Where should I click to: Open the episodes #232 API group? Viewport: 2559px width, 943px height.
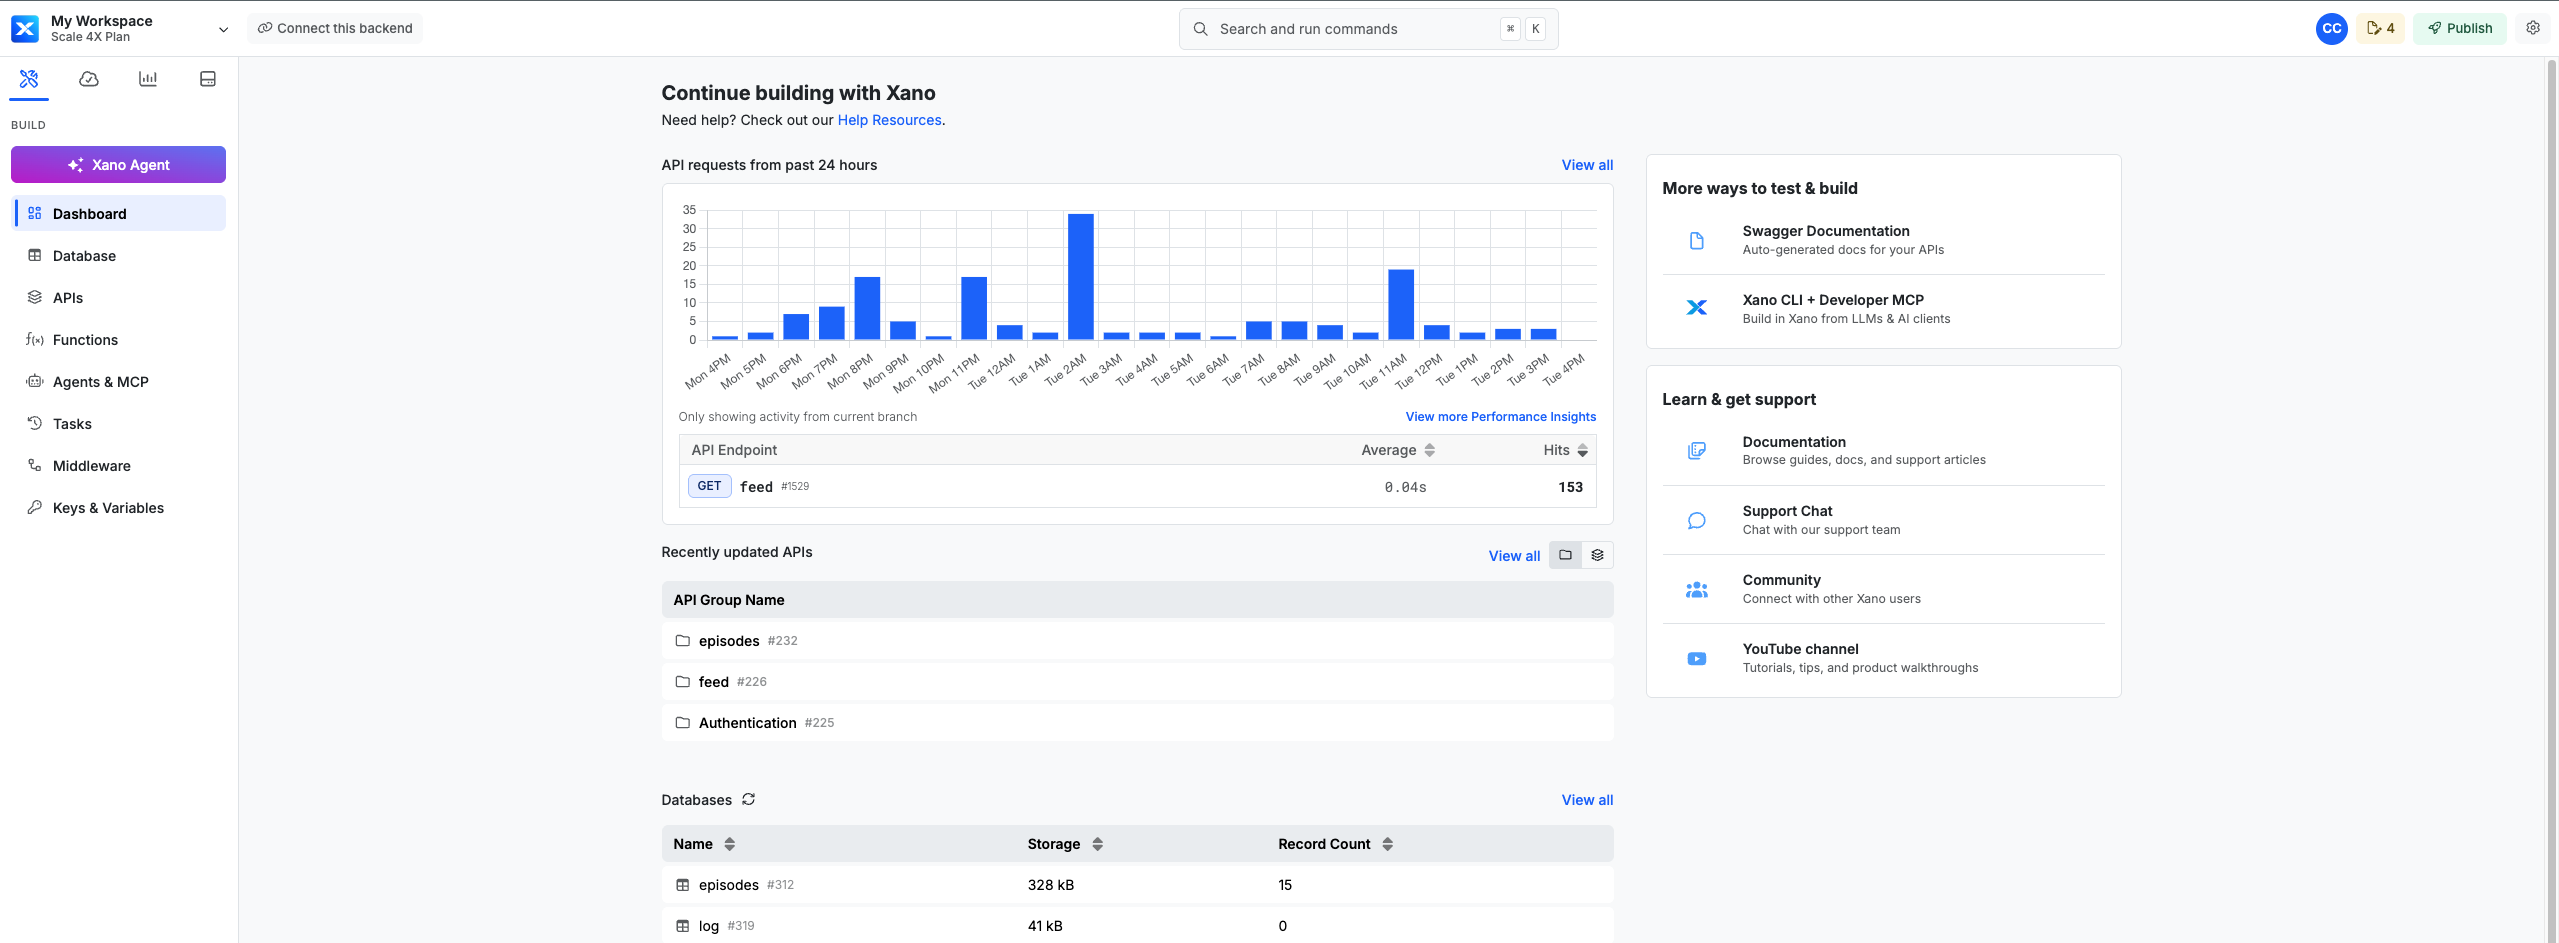point(1138,641)
